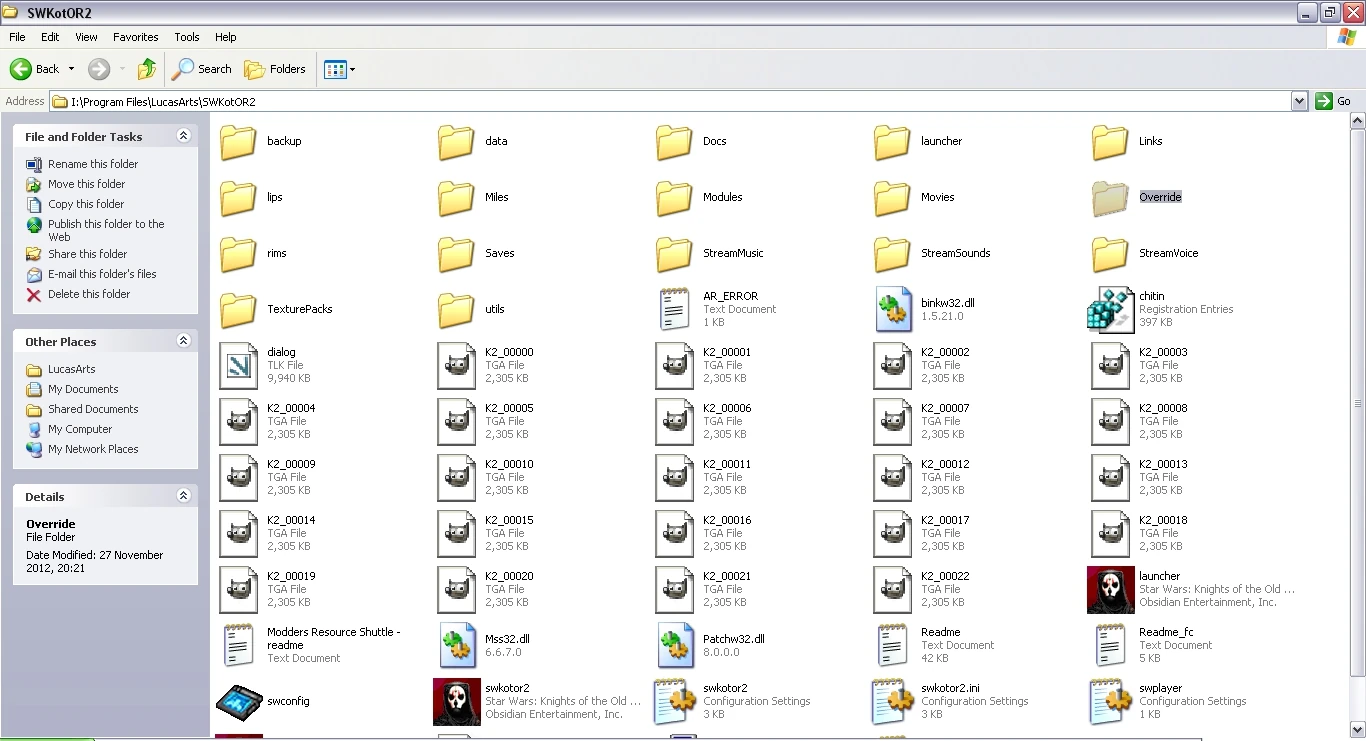The width and height of the screenshot is (1366, 741).
Task: Click the green Up folder icon
Action: coord(147,69)
